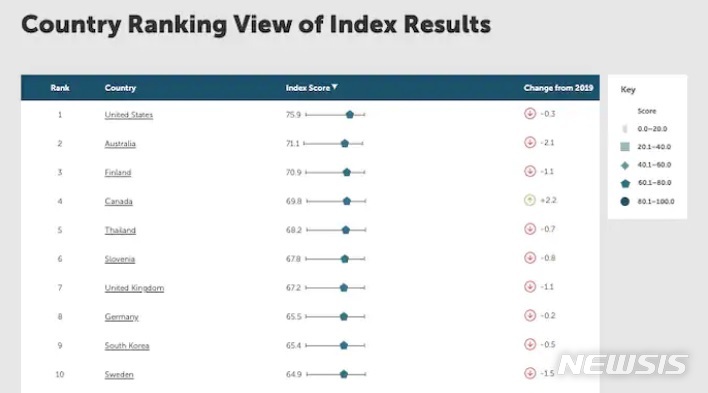
Task: Click the 20.1–40.0 square swatch in Key
Action: pos(625,146)
